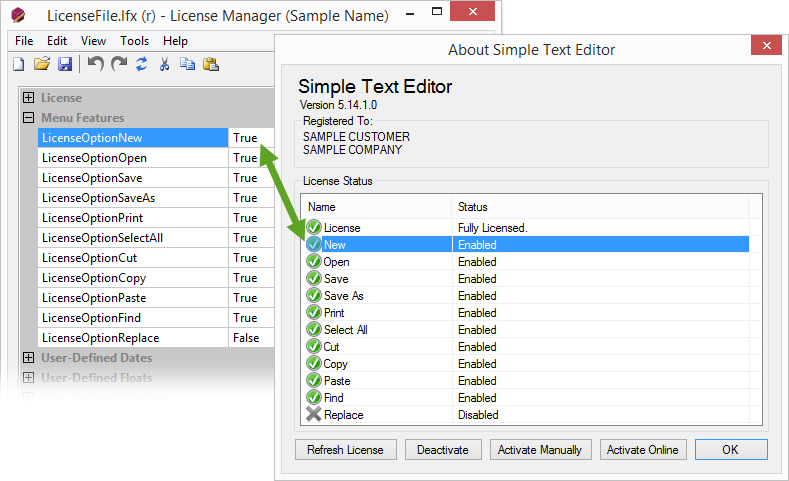Click OK in the About dialog
Viewport: 789px width, 481px height.
pos(731,450)
